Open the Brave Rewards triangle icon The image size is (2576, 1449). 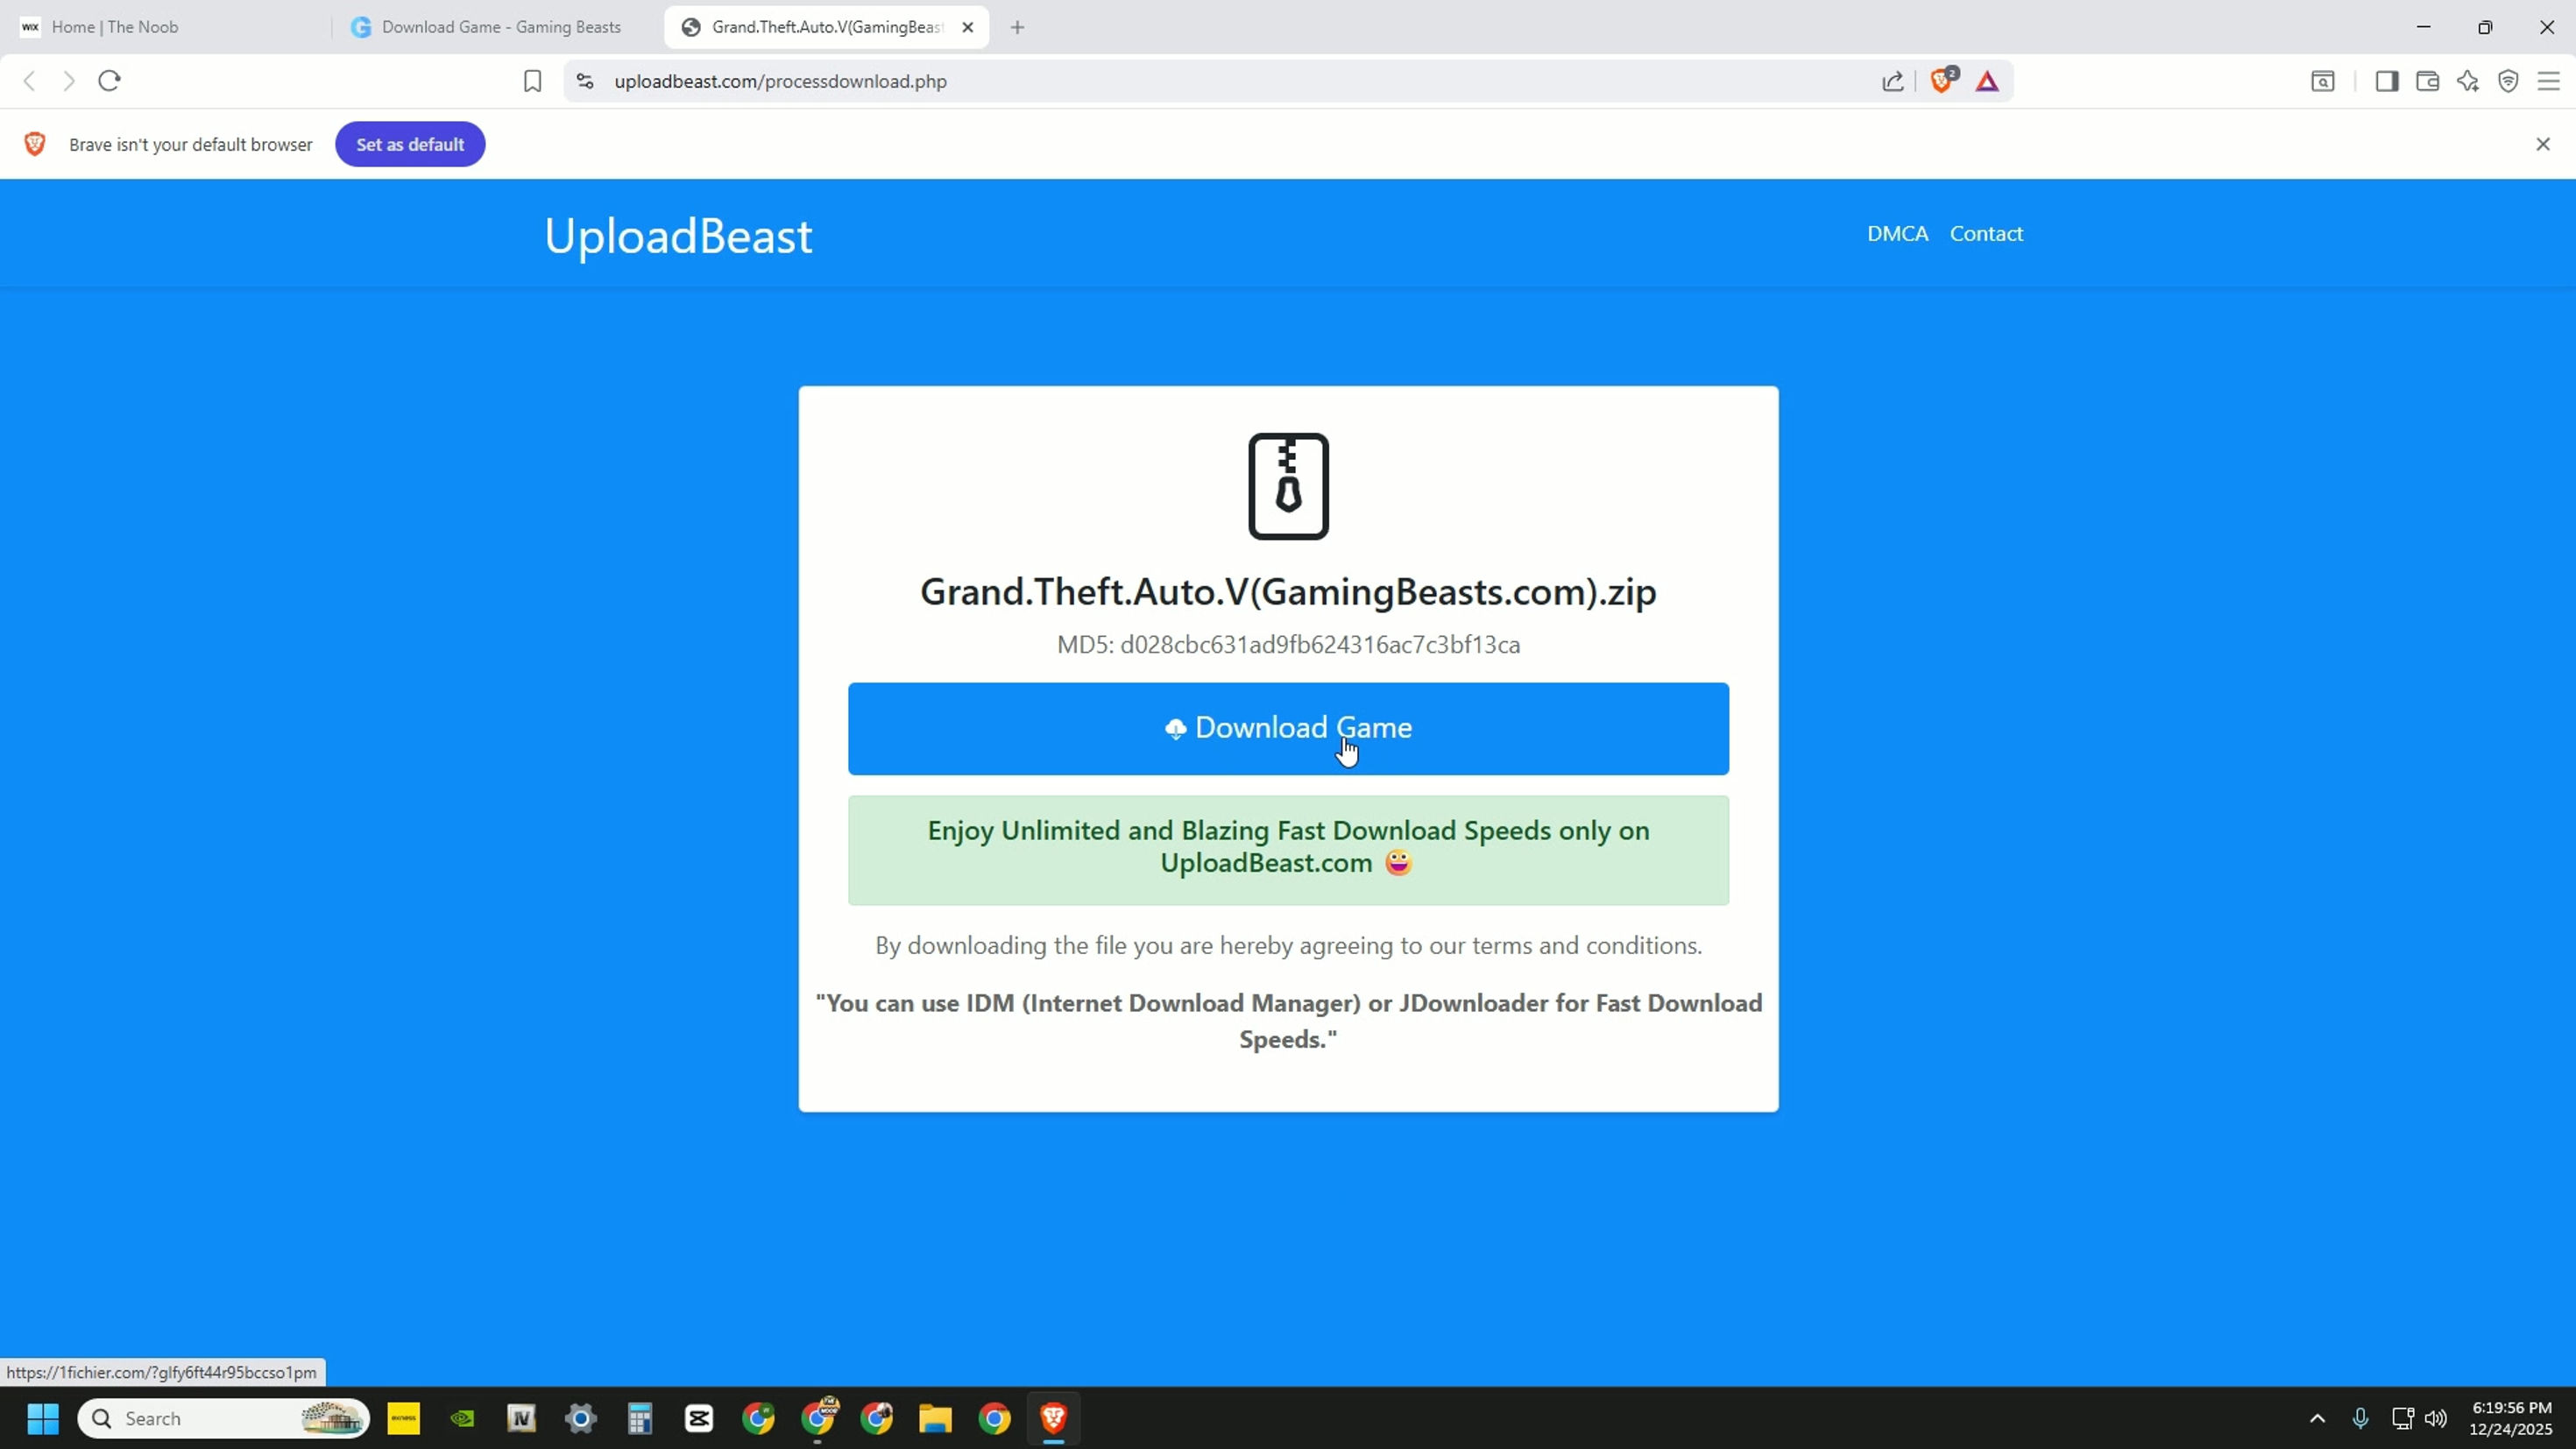click(x=1987, y=81)
